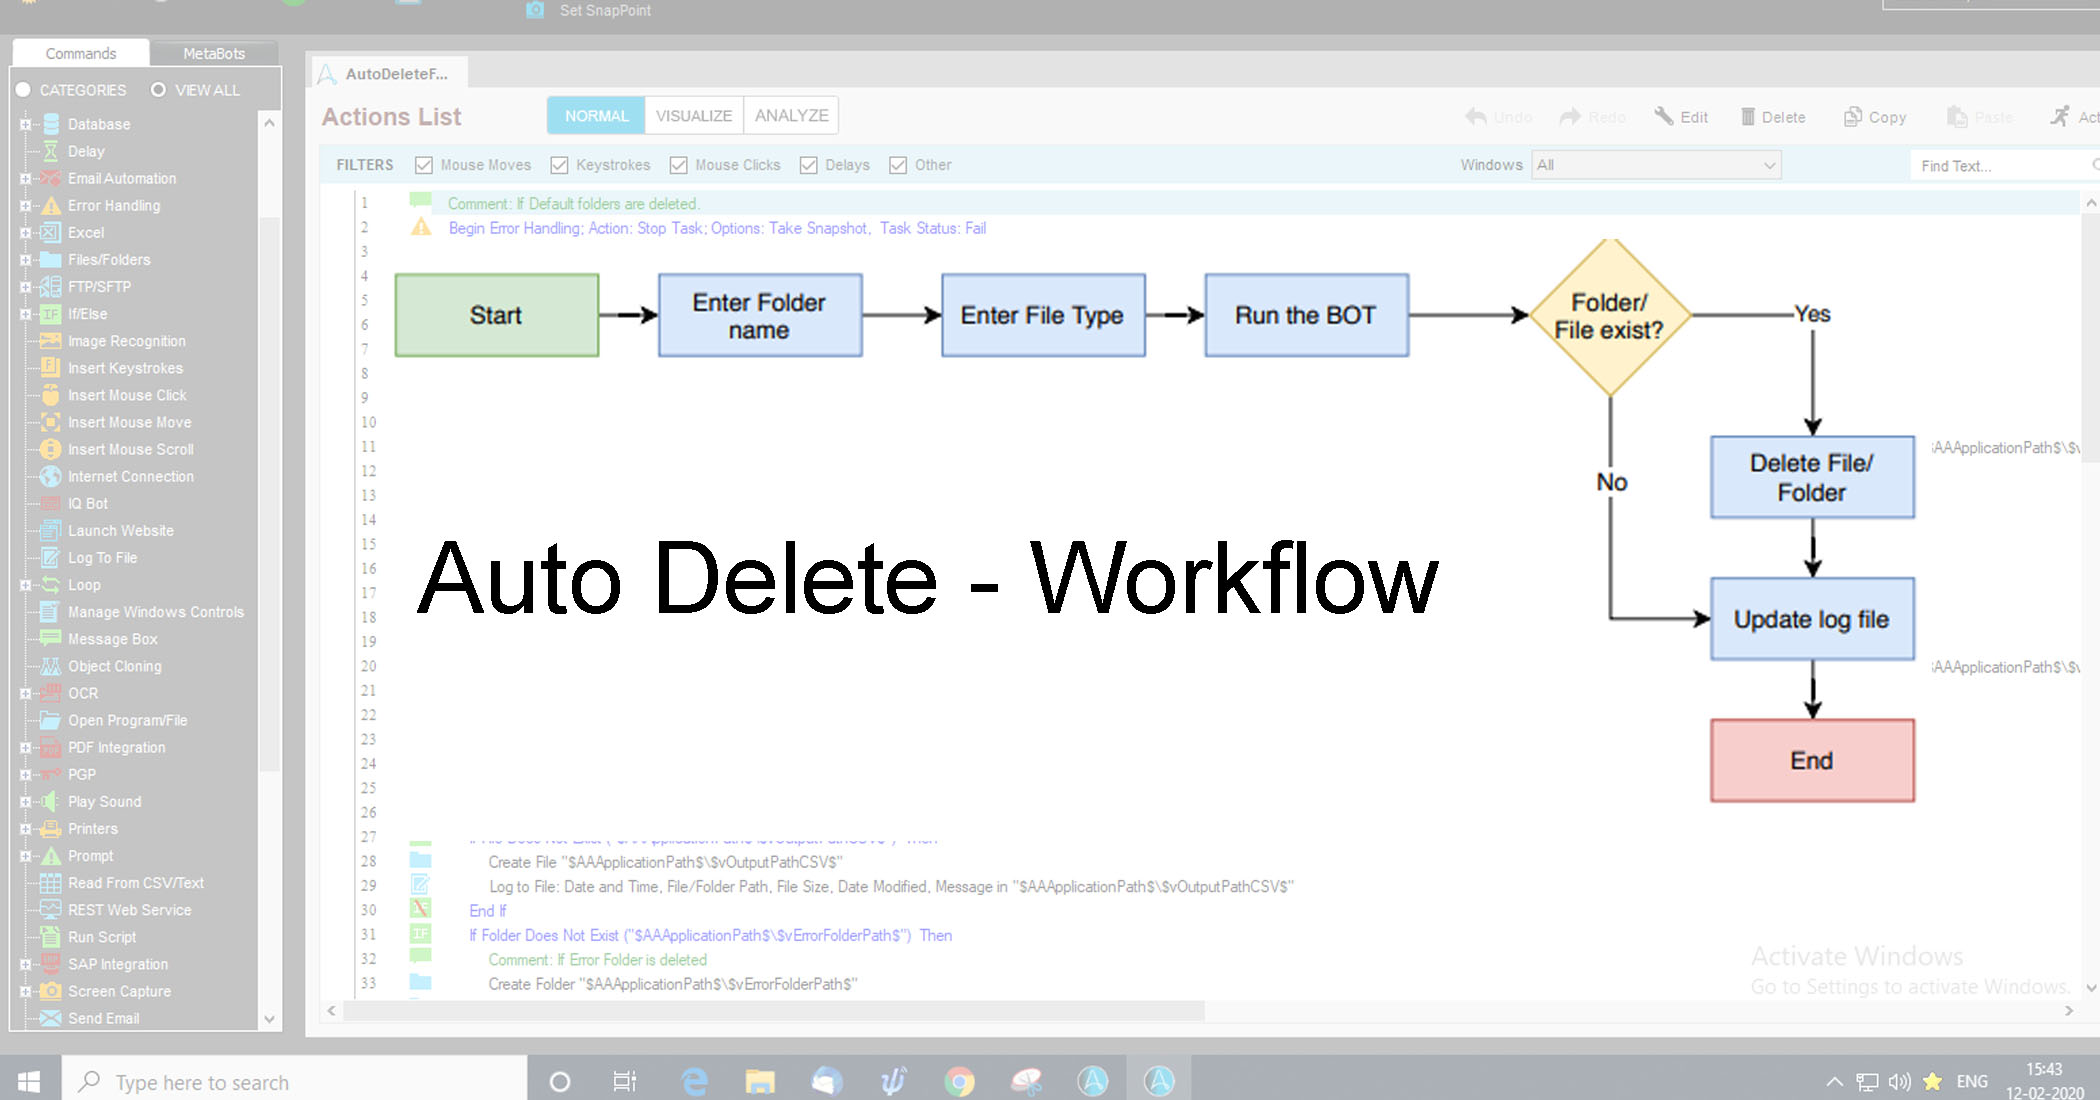The height and width of the screenshot is (1100, 2100).
Task: Click the Edit button
Action: 1680,117
